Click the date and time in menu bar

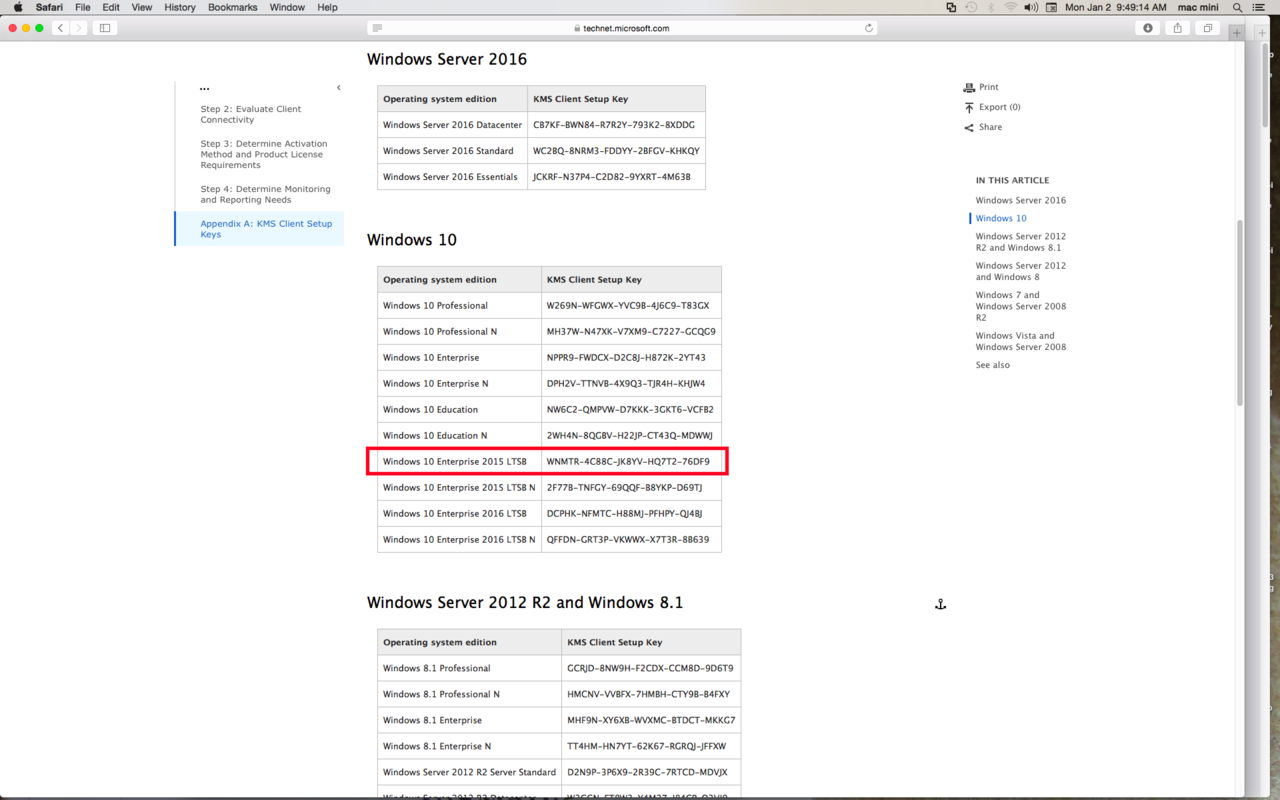pos(1116,7)
